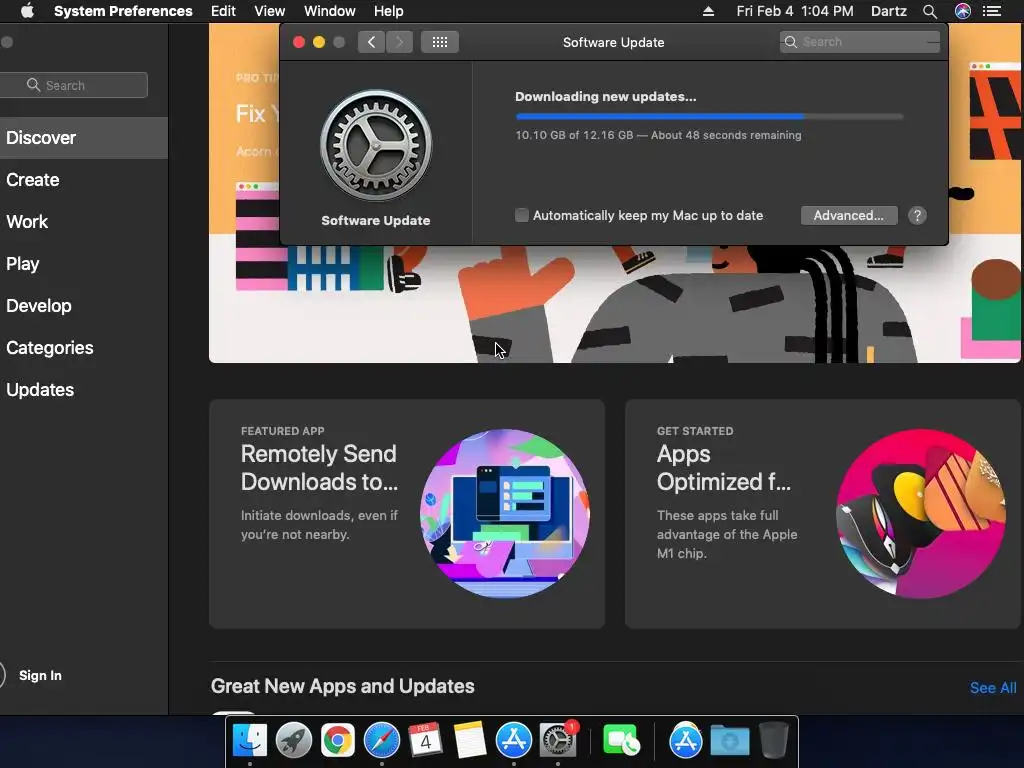Select Play in the App Store sidebar

[84, 264]
